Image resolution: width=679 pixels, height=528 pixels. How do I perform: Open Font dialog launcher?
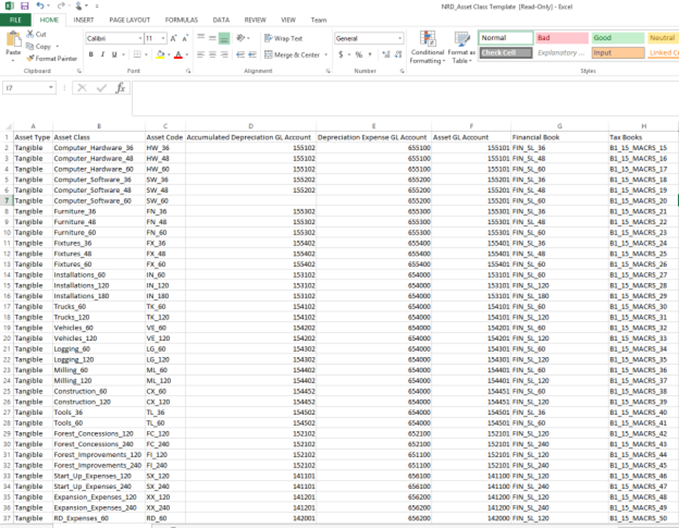tap(188, 71)
